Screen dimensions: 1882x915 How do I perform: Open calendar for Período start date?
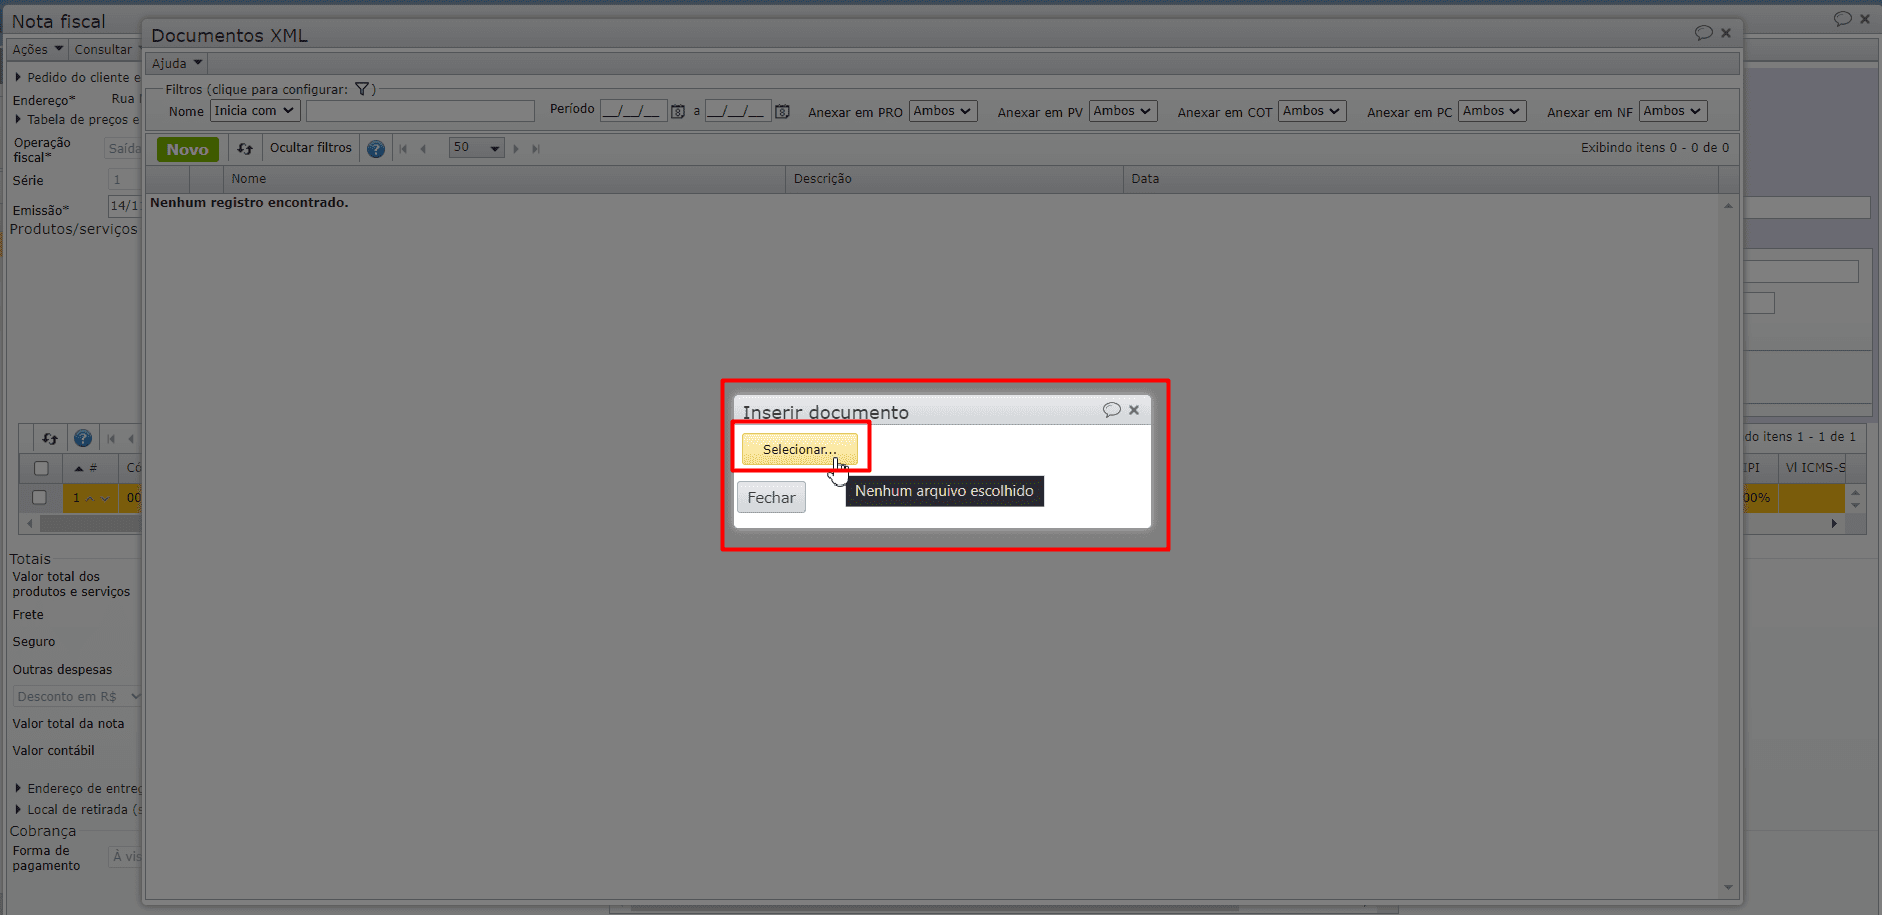pyautogui.click(x=678, y=112)
